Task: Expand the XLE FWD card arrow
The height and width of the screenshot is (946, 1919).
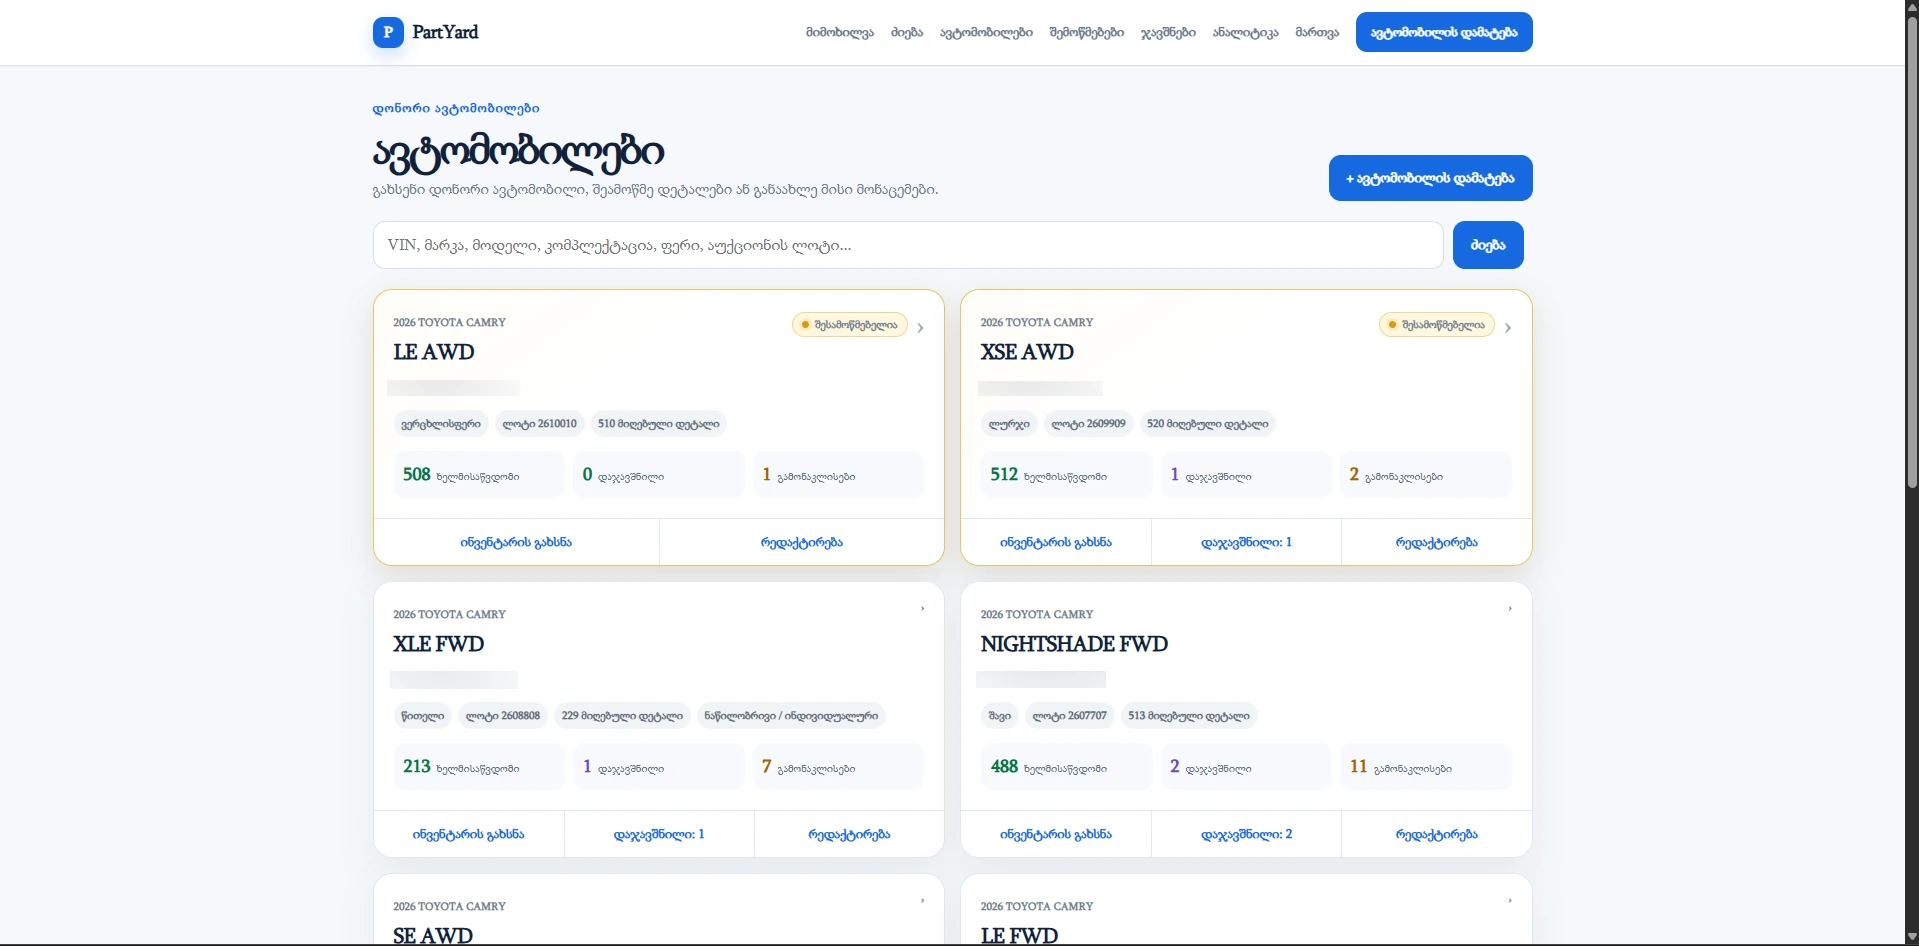Action: point(922,608)
